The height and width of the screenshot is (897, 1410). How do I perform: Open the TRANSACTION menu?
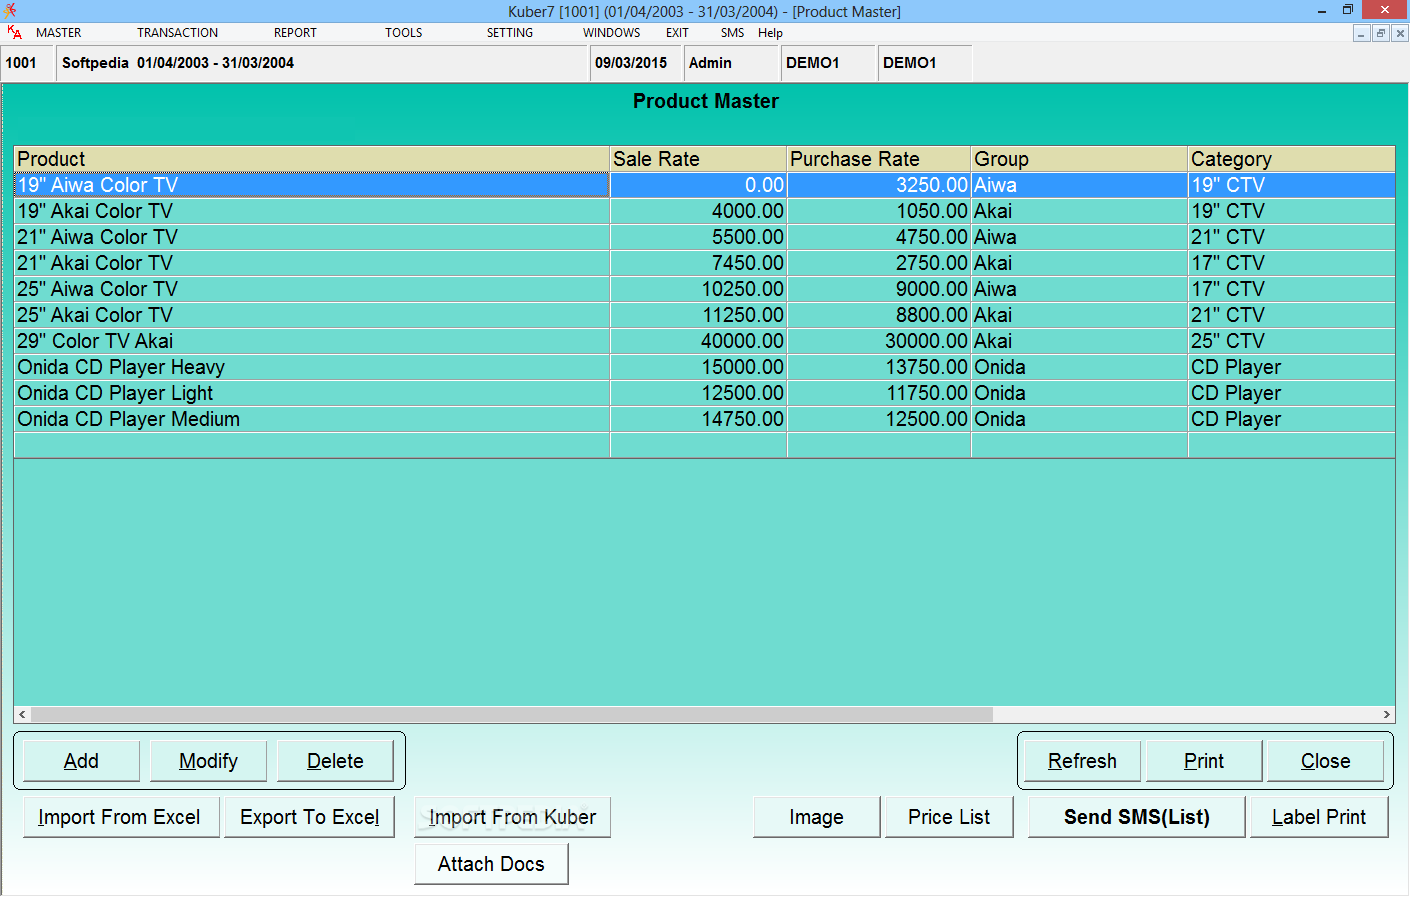[x=177, y=33]
